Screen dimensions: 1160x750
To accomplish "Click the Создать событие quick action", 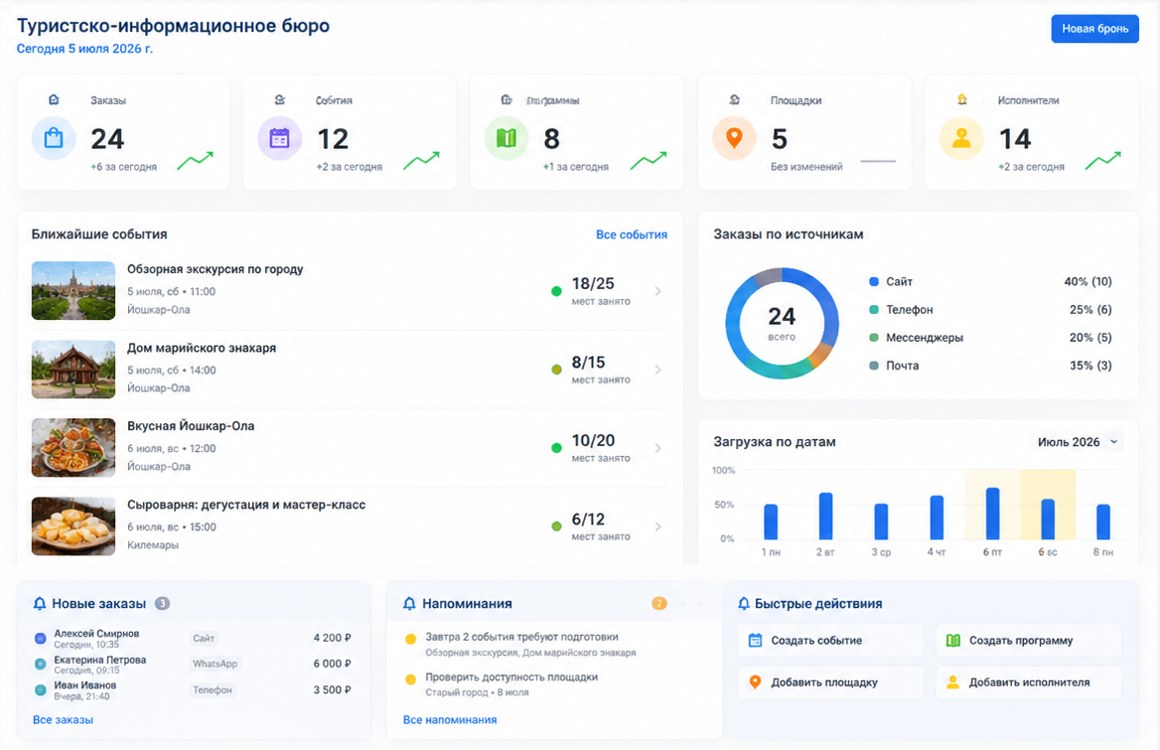I will pyautogui.click(x=831, y=641).
